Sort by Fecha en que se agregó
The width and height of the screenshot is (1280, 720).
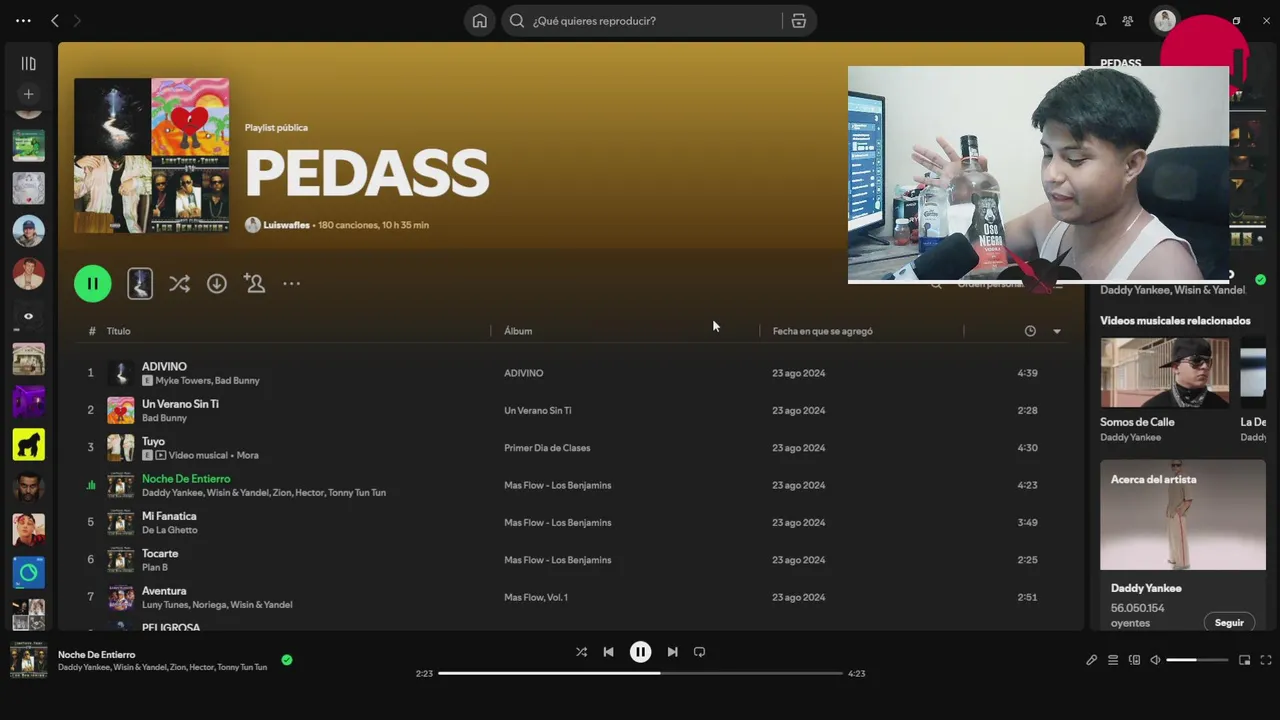click(x=822, y=331)
